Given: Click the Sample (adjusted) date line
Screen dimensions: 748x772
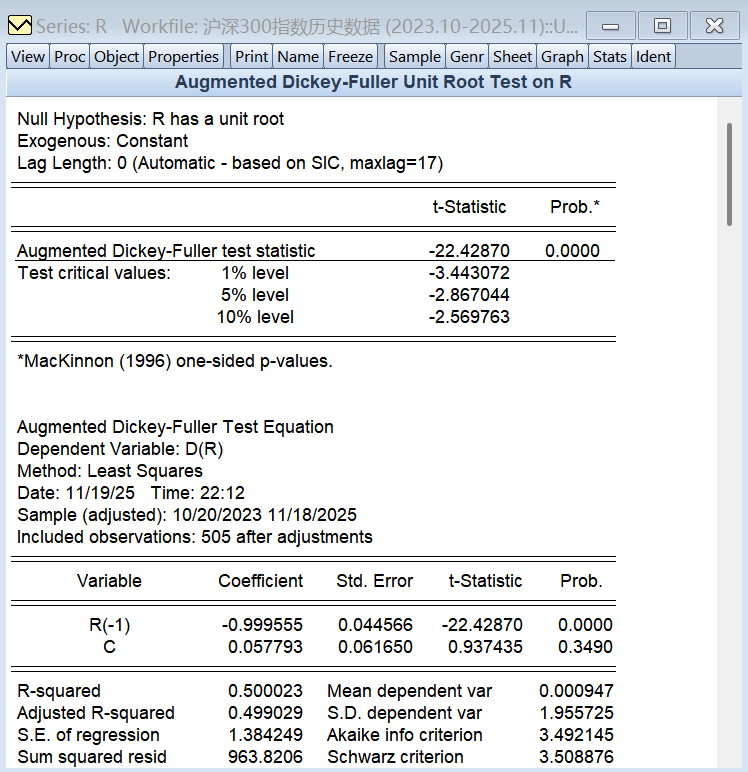Looking at the screenshot, I should pyautogui.click(x=187, y=515).
